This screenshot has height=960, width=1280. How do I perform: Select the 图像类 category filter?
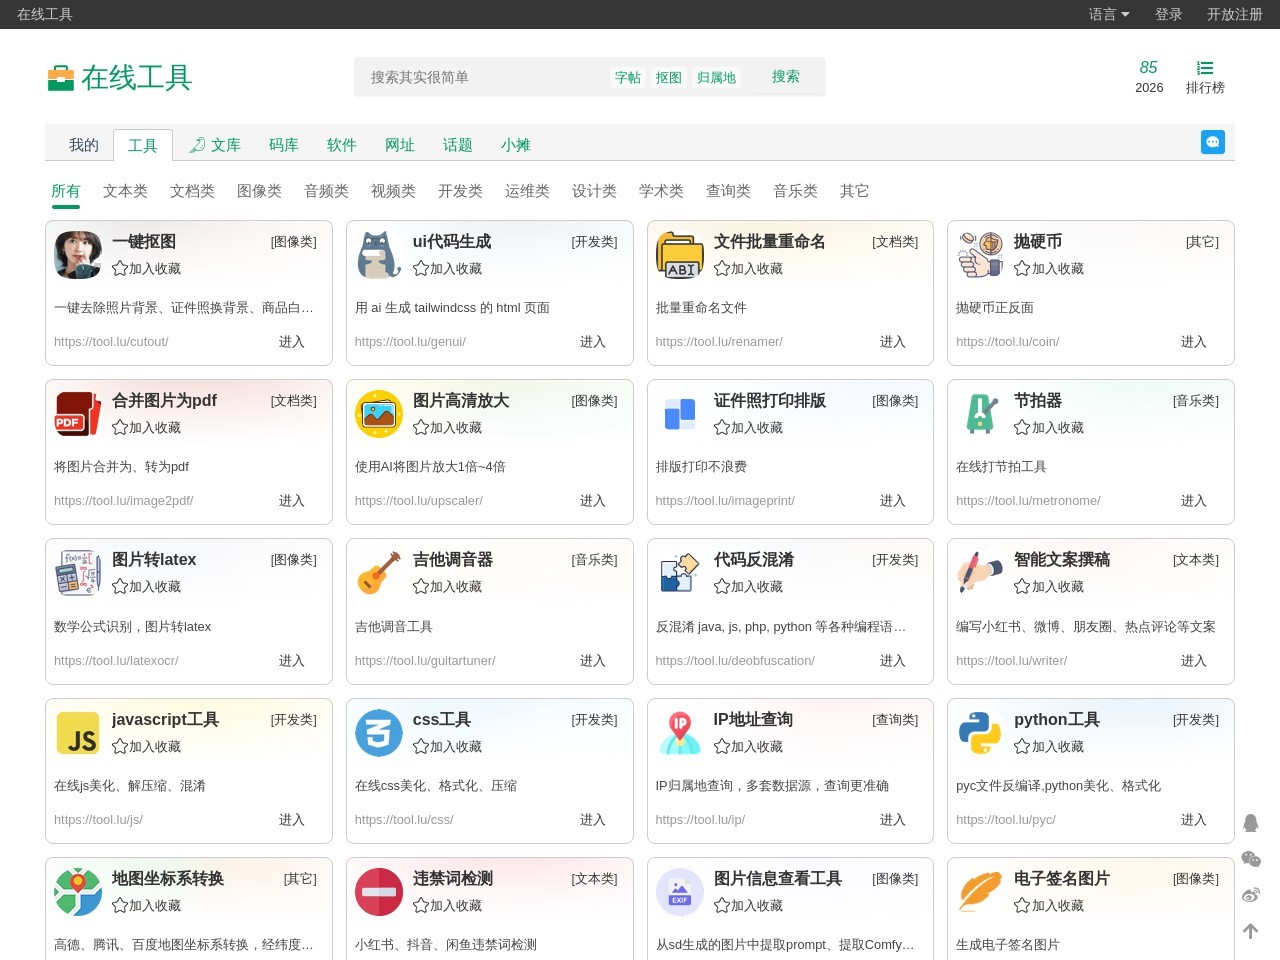259,191
